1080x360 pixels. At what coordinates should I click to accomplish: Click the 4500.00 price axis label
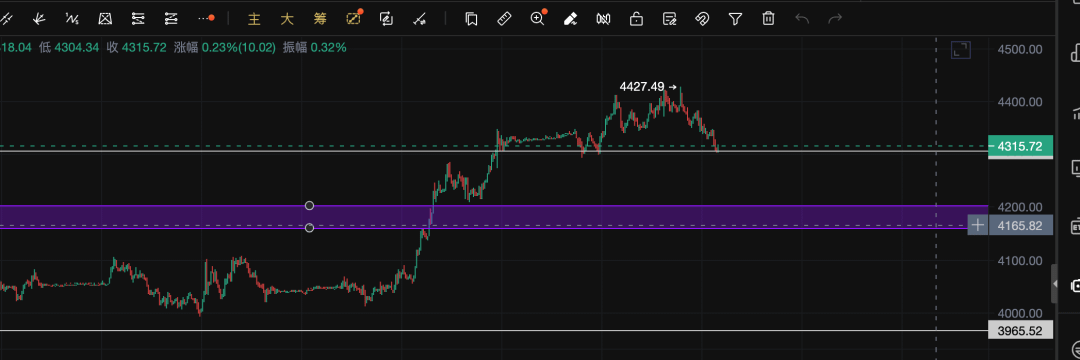tap(1020, 49)
